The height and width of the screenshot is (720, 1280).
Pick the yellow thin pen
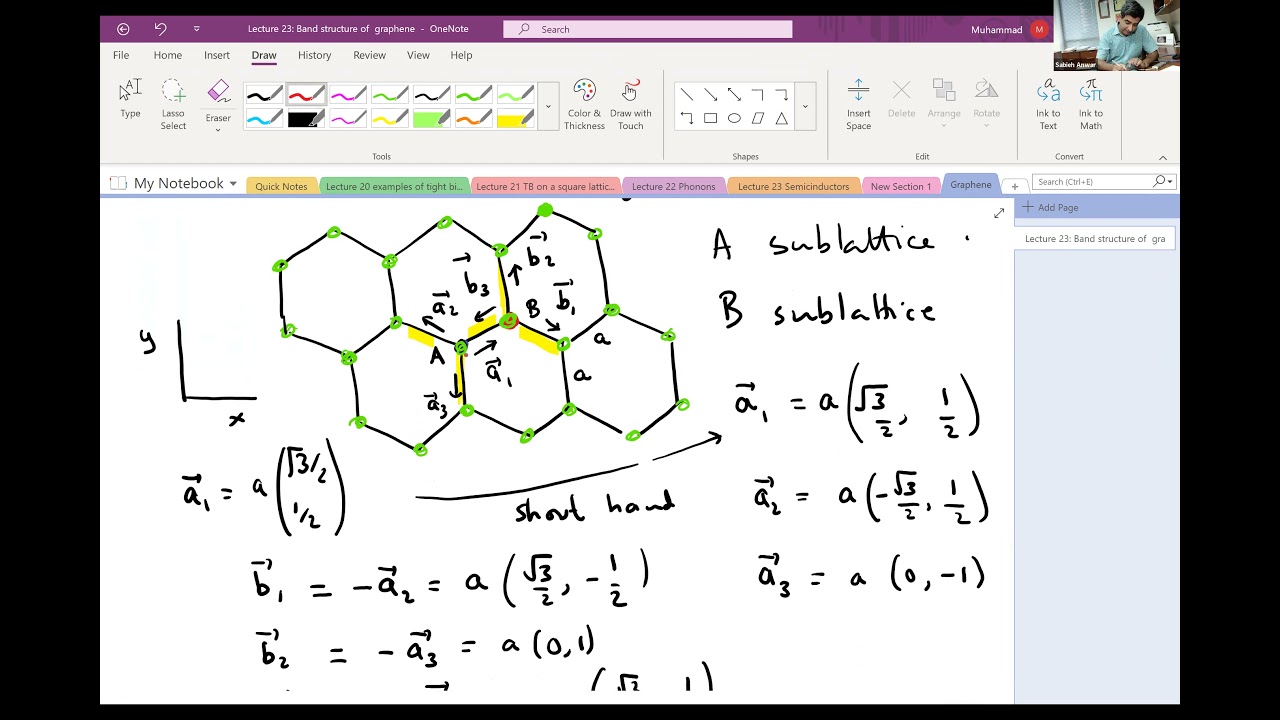390,119
